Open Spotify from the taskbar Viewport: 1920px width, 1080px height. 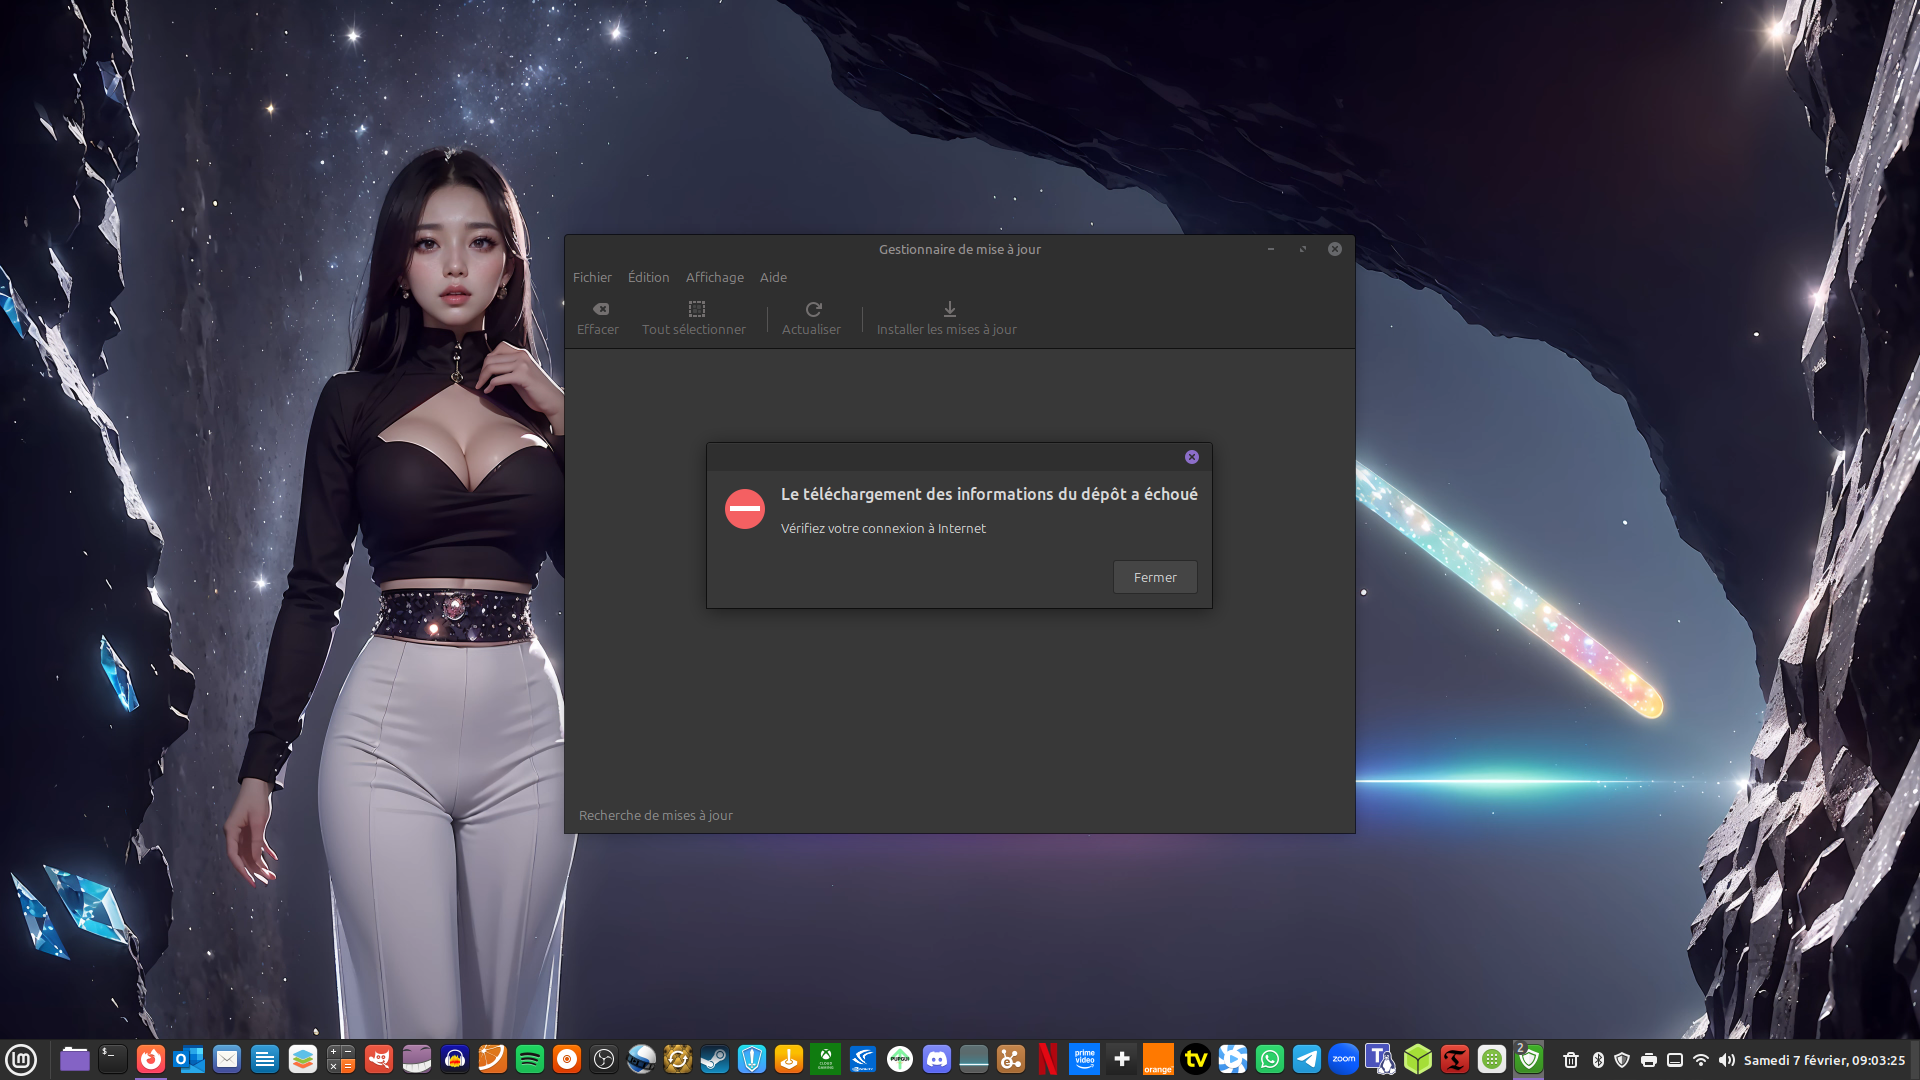530,1059
